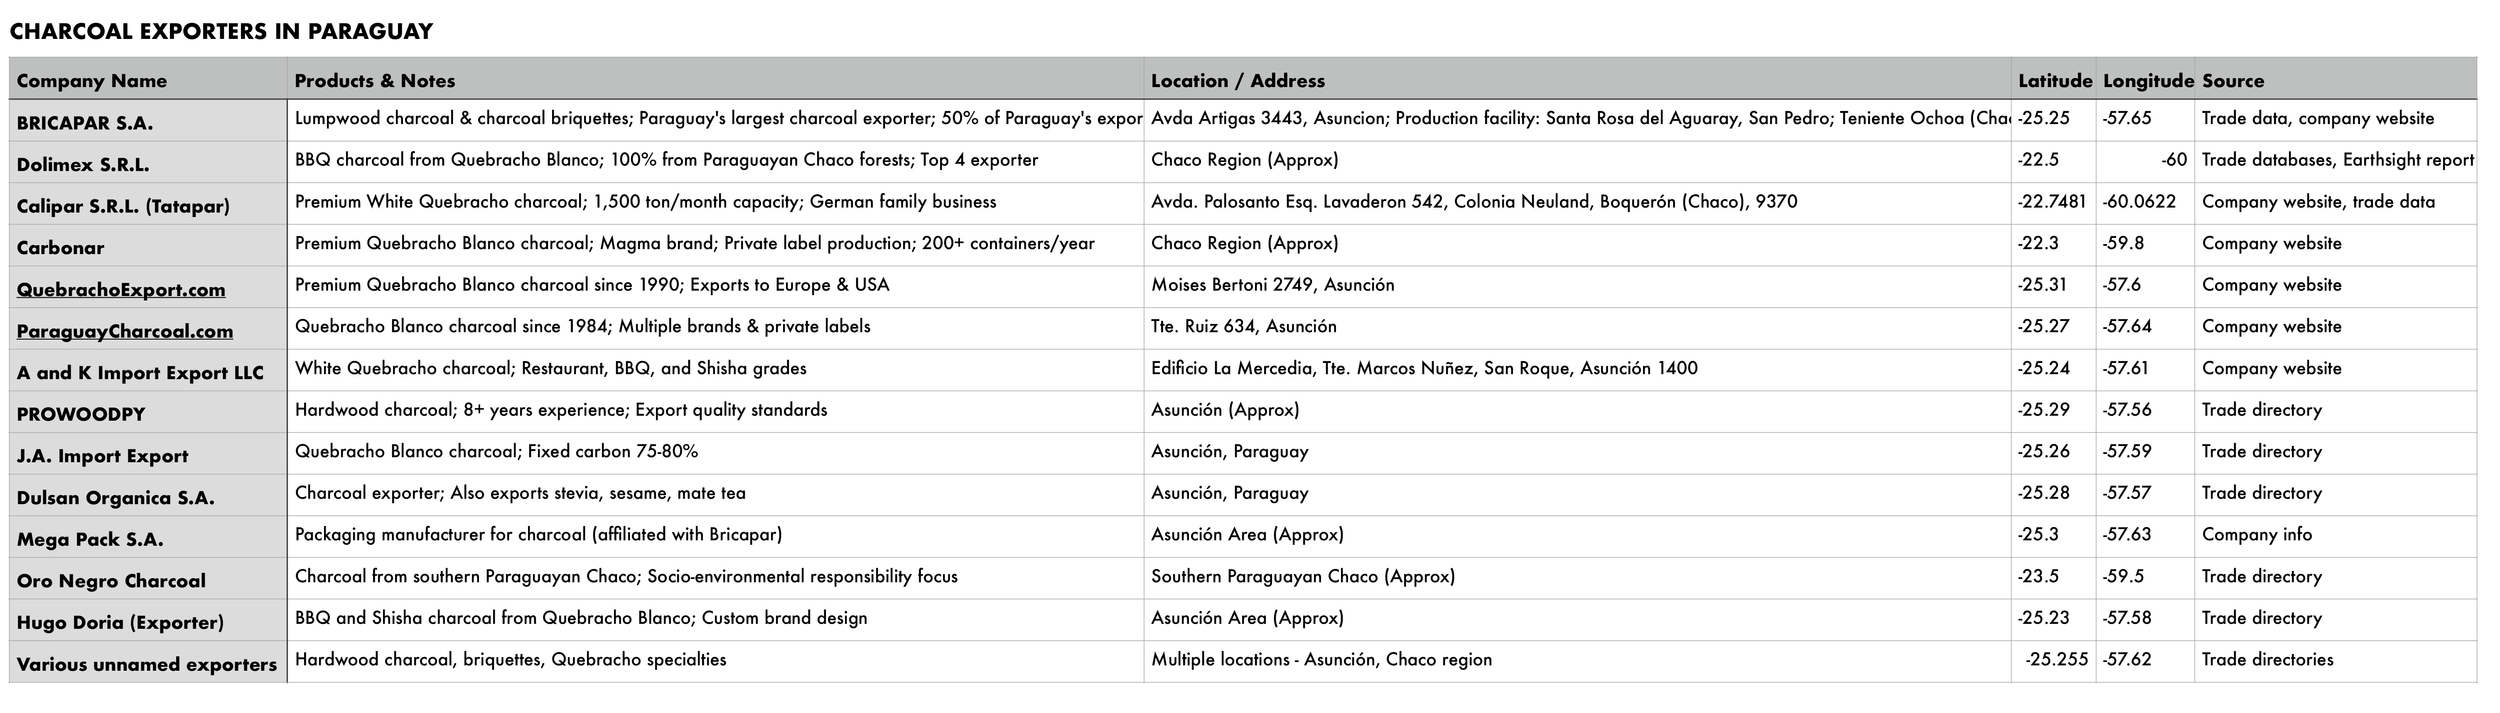Select the Company website, trade data source

tap(2335, 202)
